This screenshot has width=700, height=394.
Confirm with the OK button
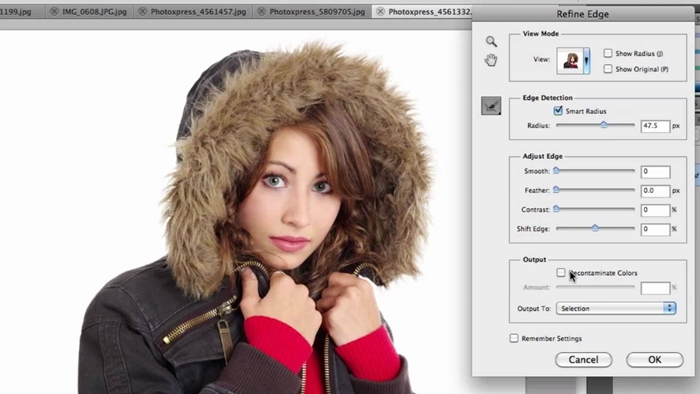654,360
